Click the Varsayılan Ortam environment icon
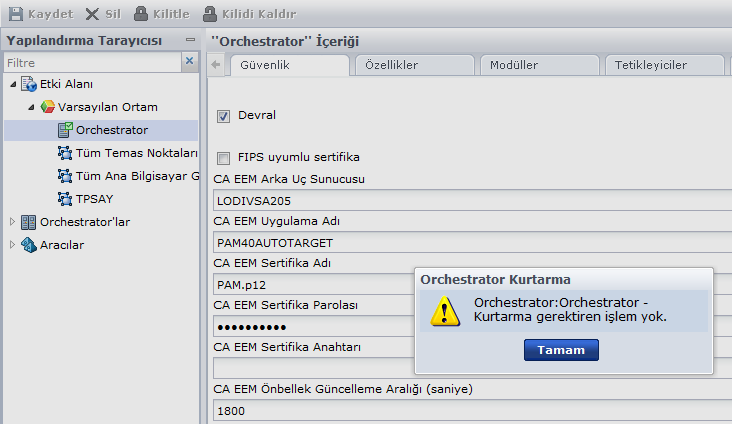 pyautogui.click(x=47, y=107)
